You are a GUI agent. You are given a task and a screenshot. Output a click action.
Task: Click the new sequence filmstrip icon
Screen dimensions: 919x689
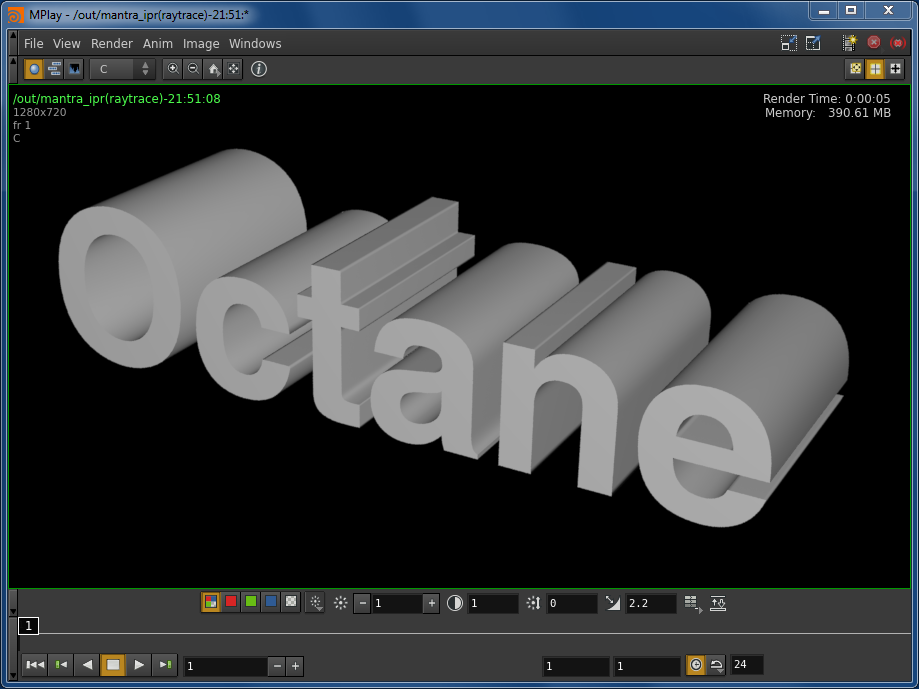click(849, 43)
